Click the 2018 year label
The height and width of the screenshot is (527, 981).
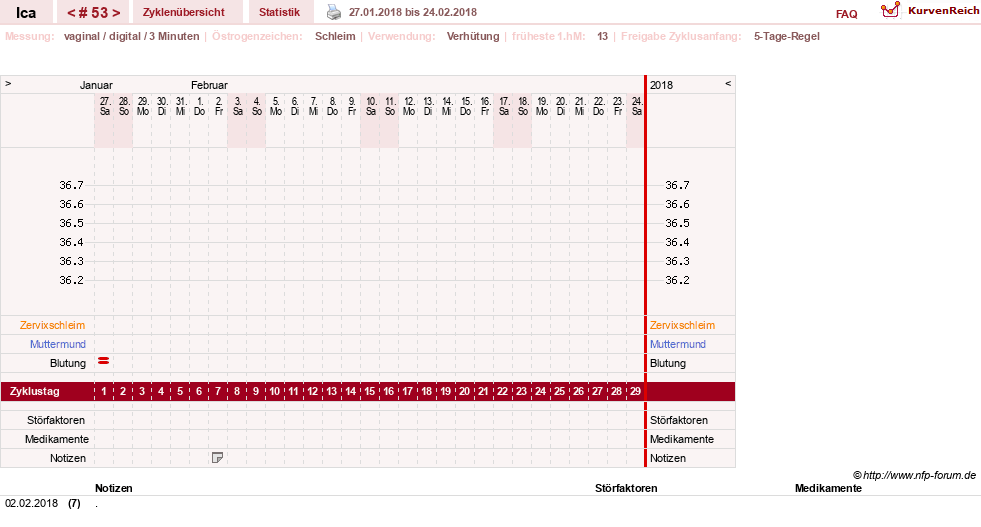click(661, 85)
